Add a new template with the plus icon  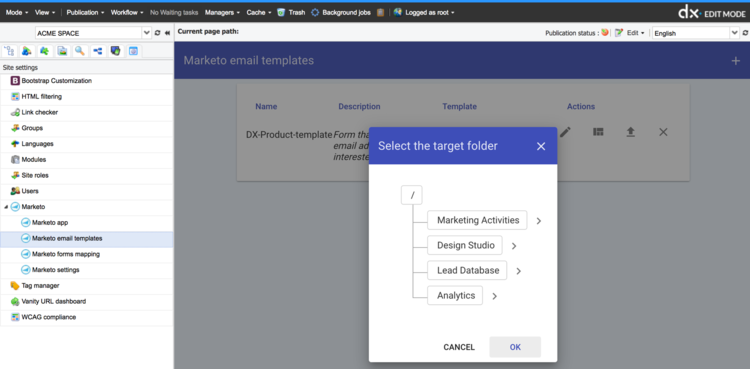[736, 61]
